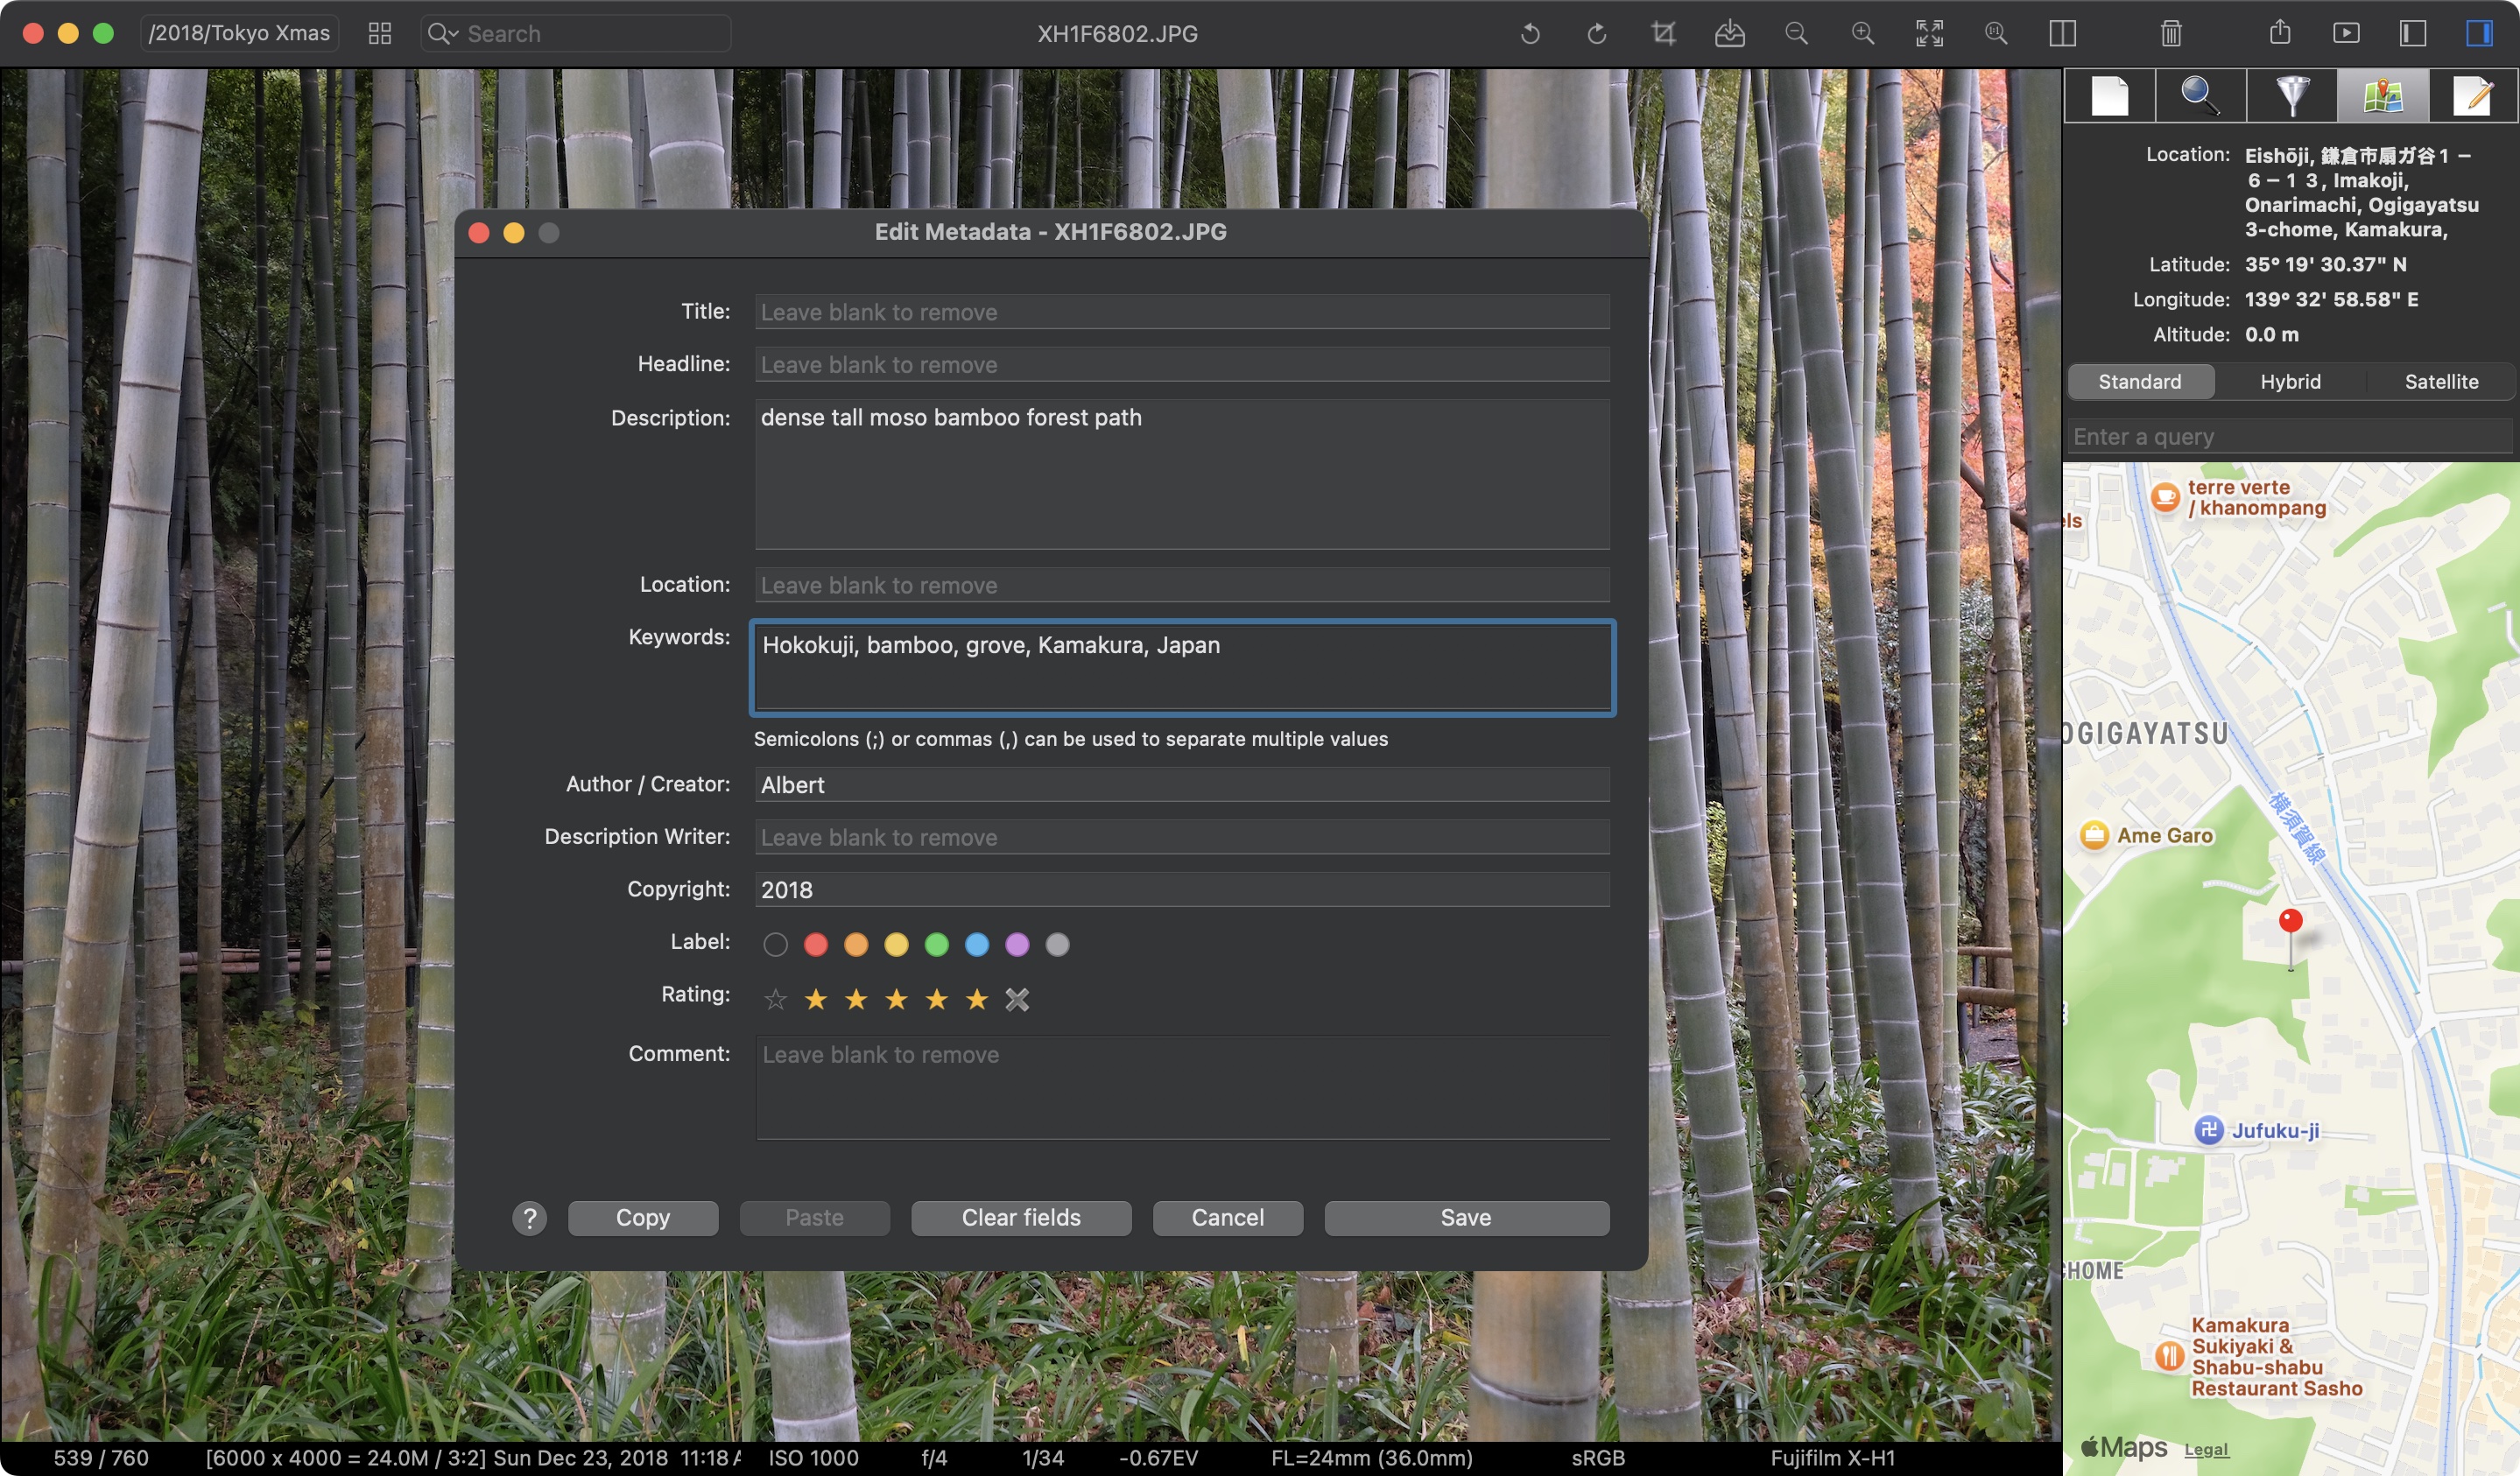Open the Maps Legal link

2206,1450
